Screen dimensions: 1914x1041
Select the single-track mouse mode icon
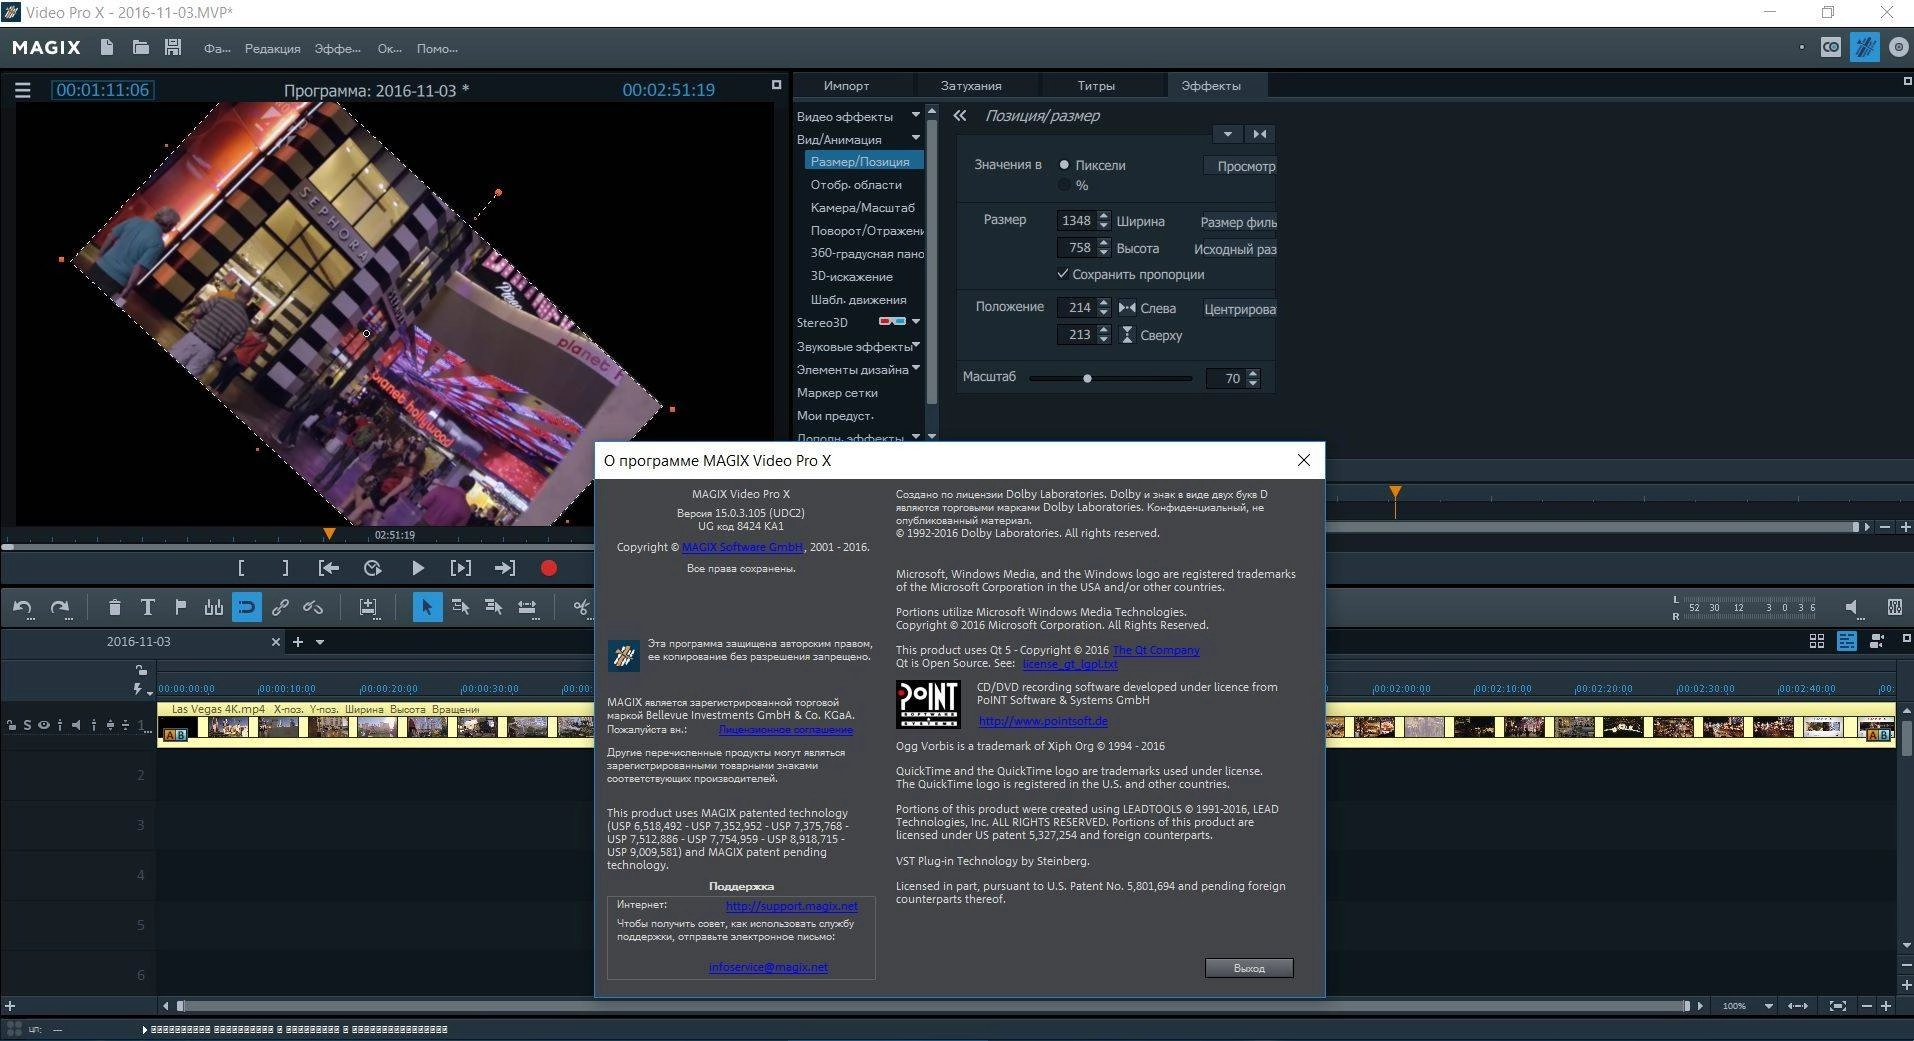460,607
